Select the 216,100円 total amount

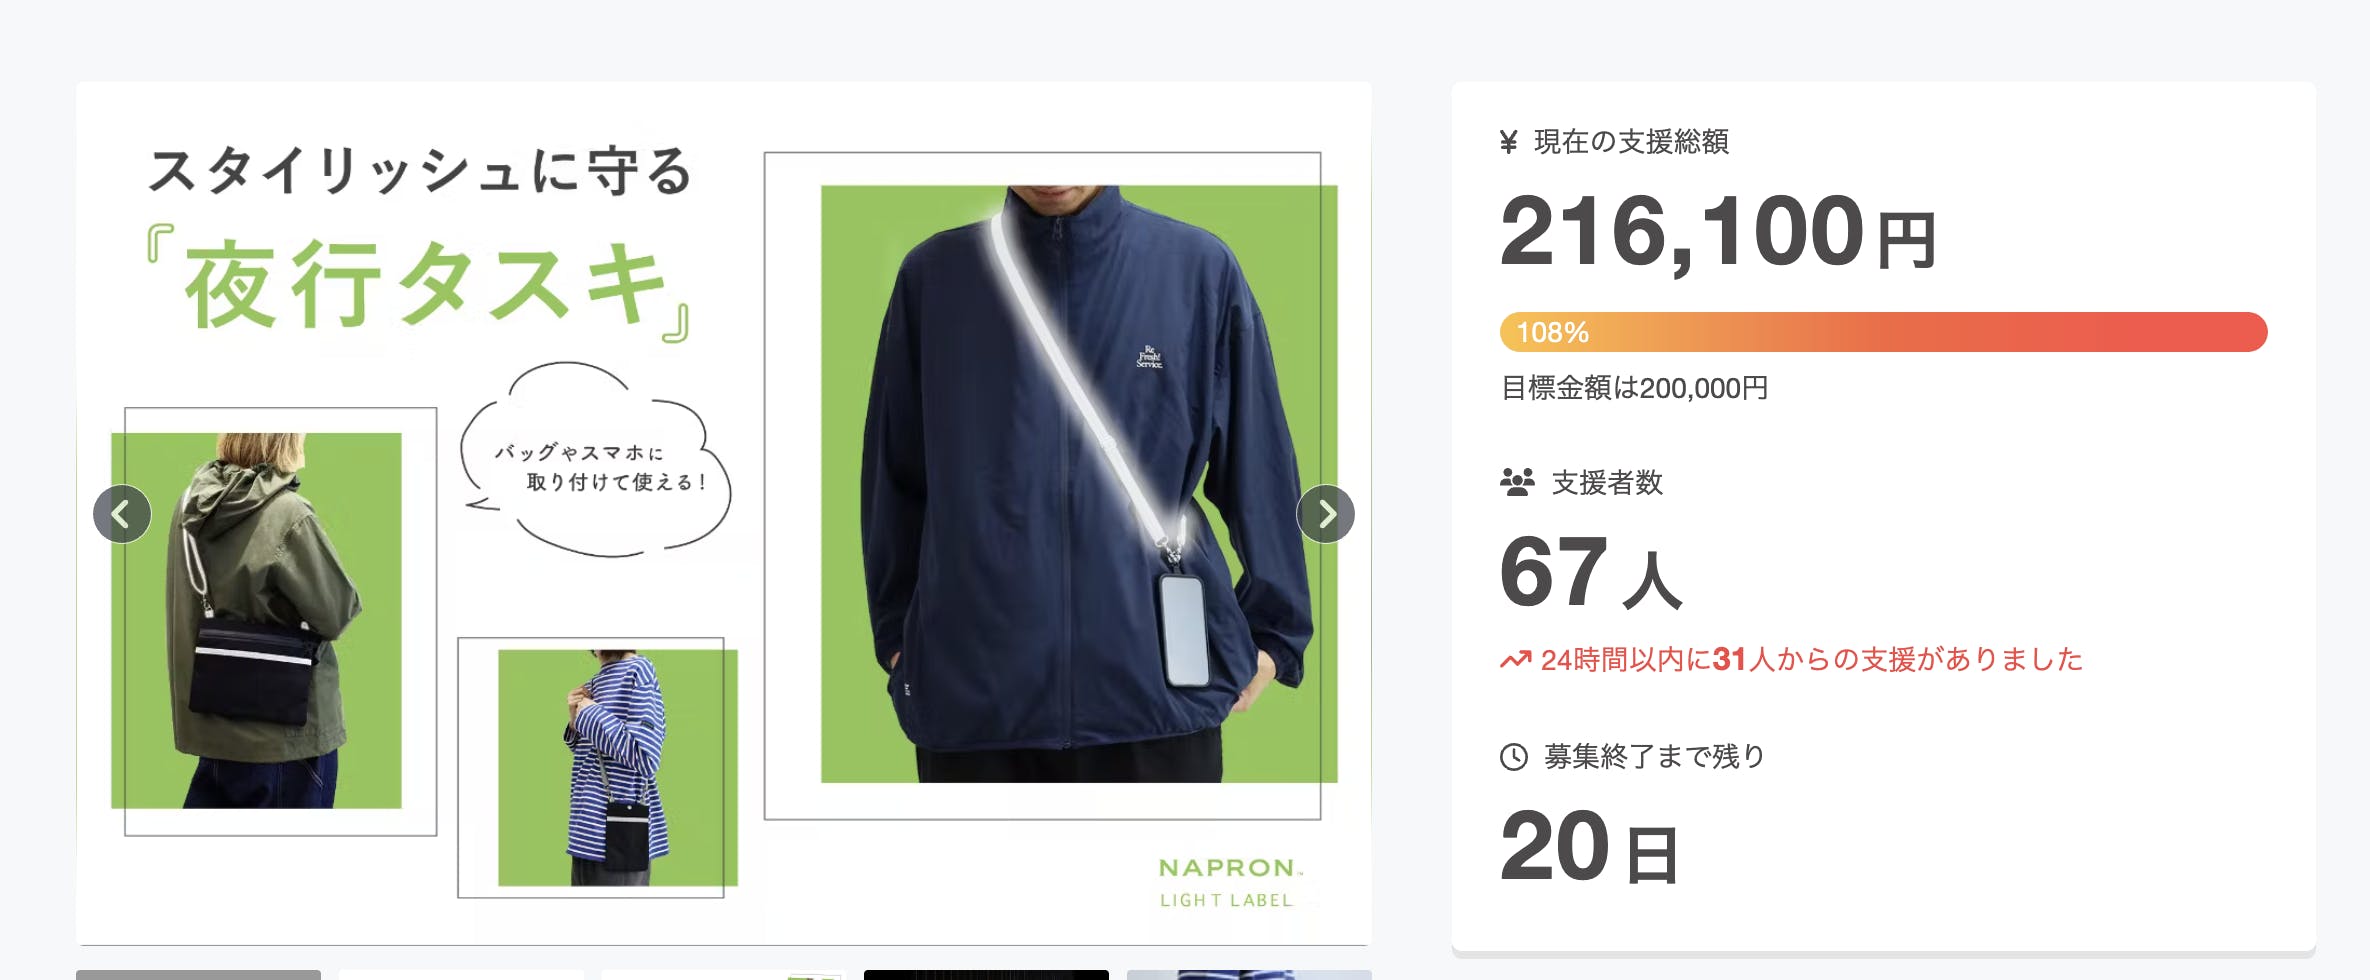coord(1718,233)
